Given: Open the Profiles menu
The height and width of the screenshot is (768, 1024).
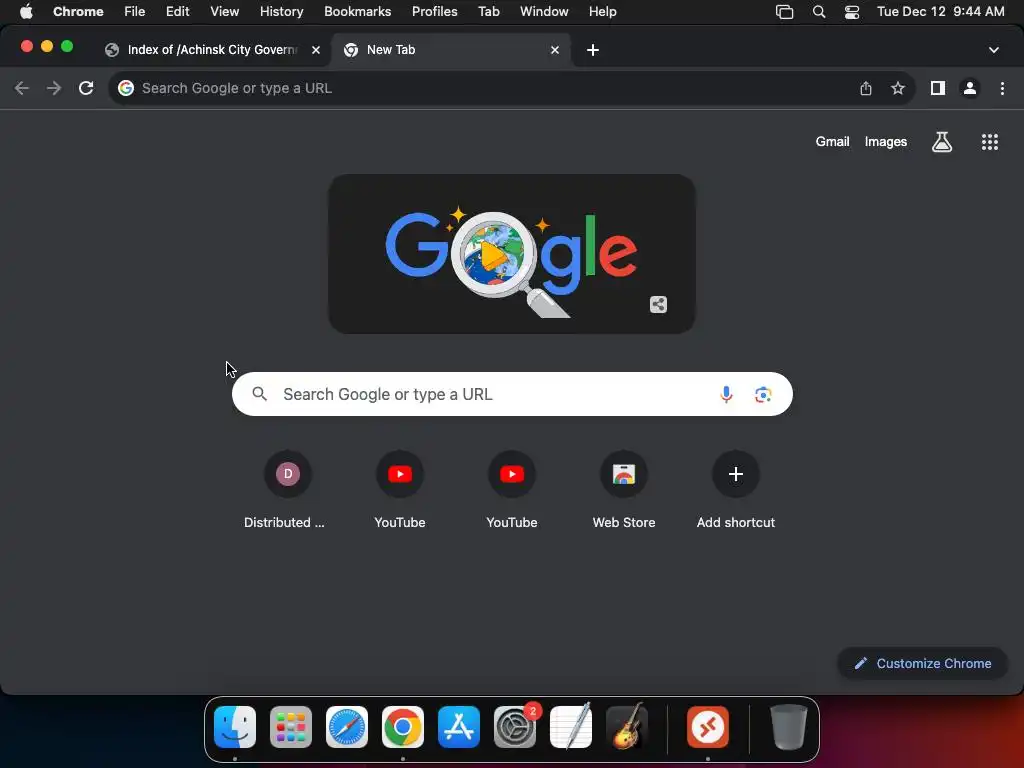Looking at the screenshot, I should 434,11.
